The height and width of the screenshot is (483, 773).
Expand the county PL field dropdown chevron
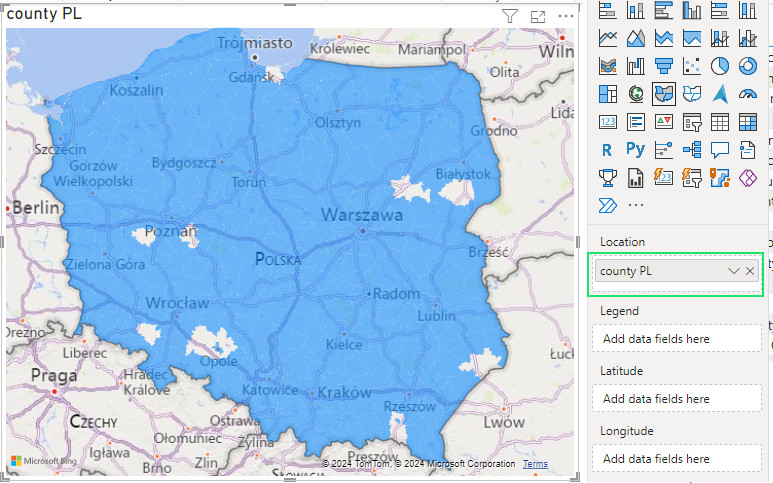[x=733, y=271]
